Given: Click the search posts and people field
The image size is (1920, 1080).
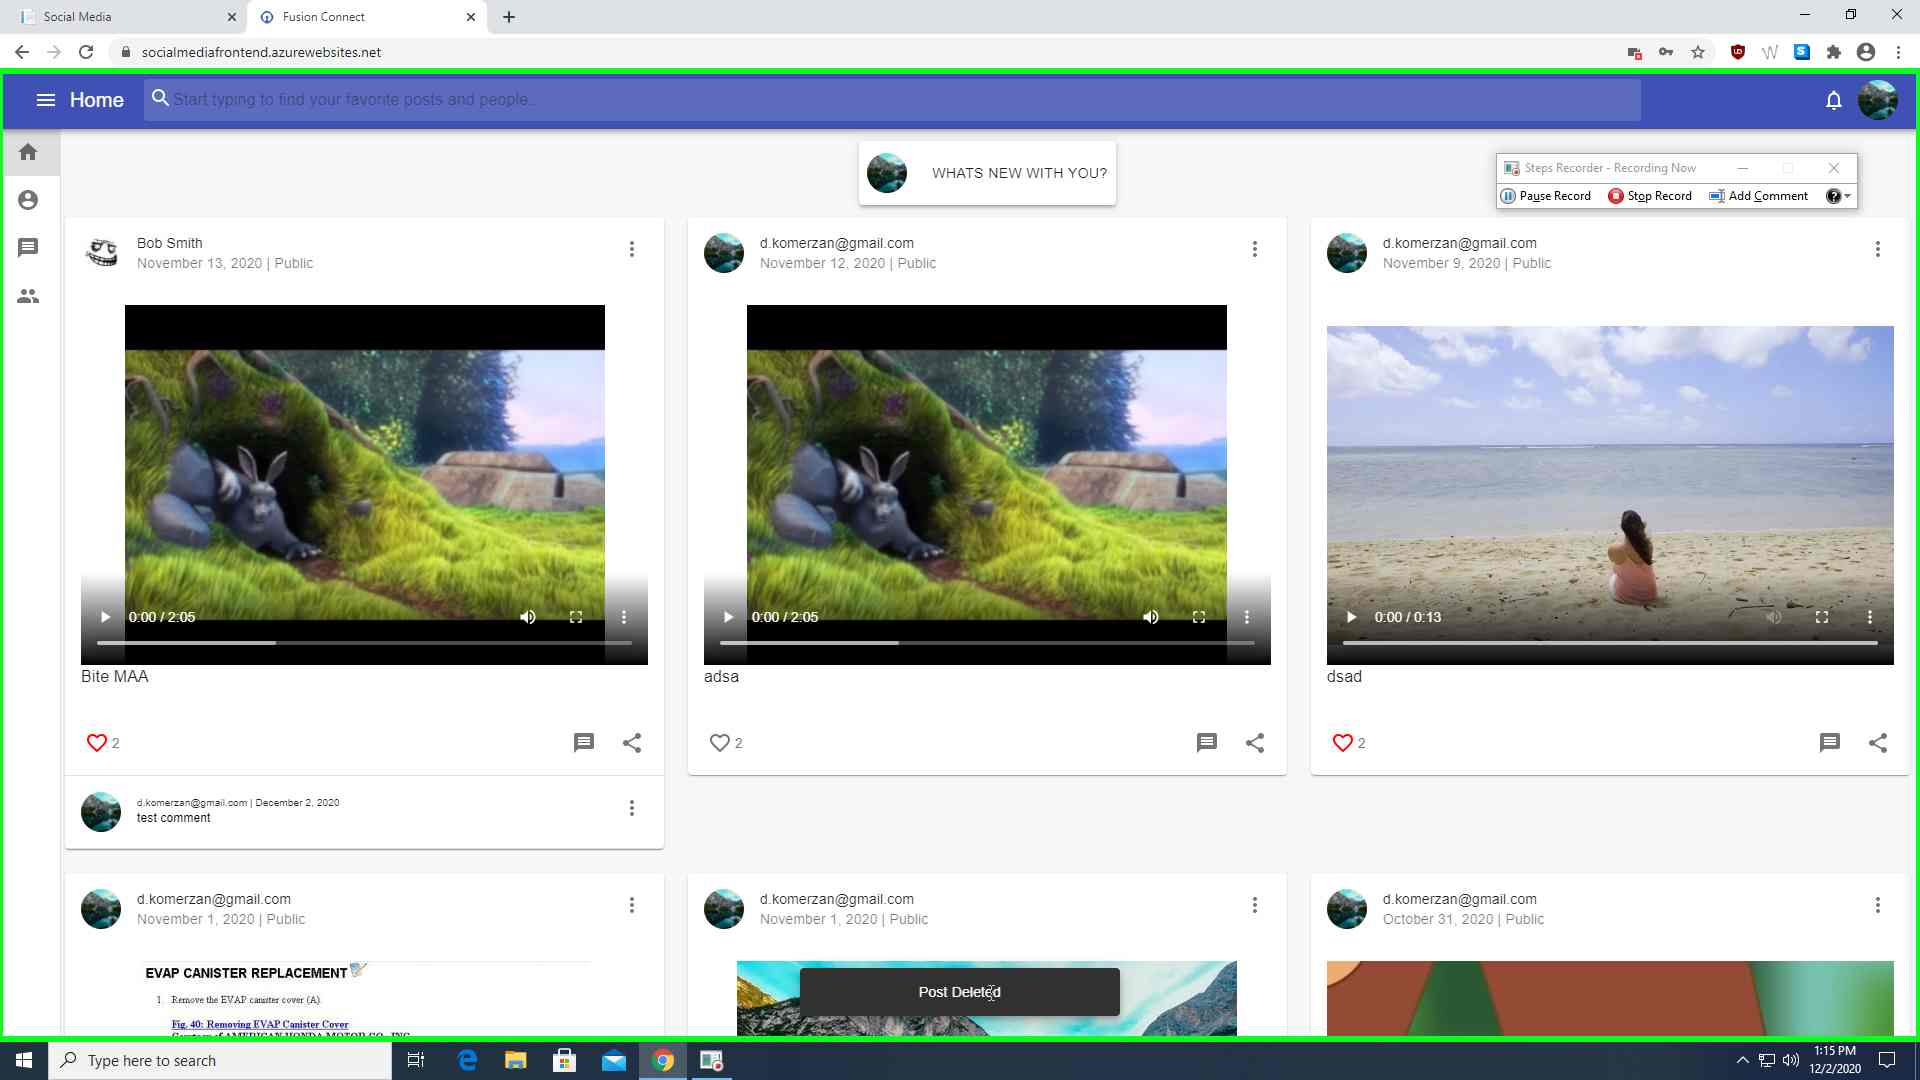Looking at the screenshot, I should tap(892, 100).
